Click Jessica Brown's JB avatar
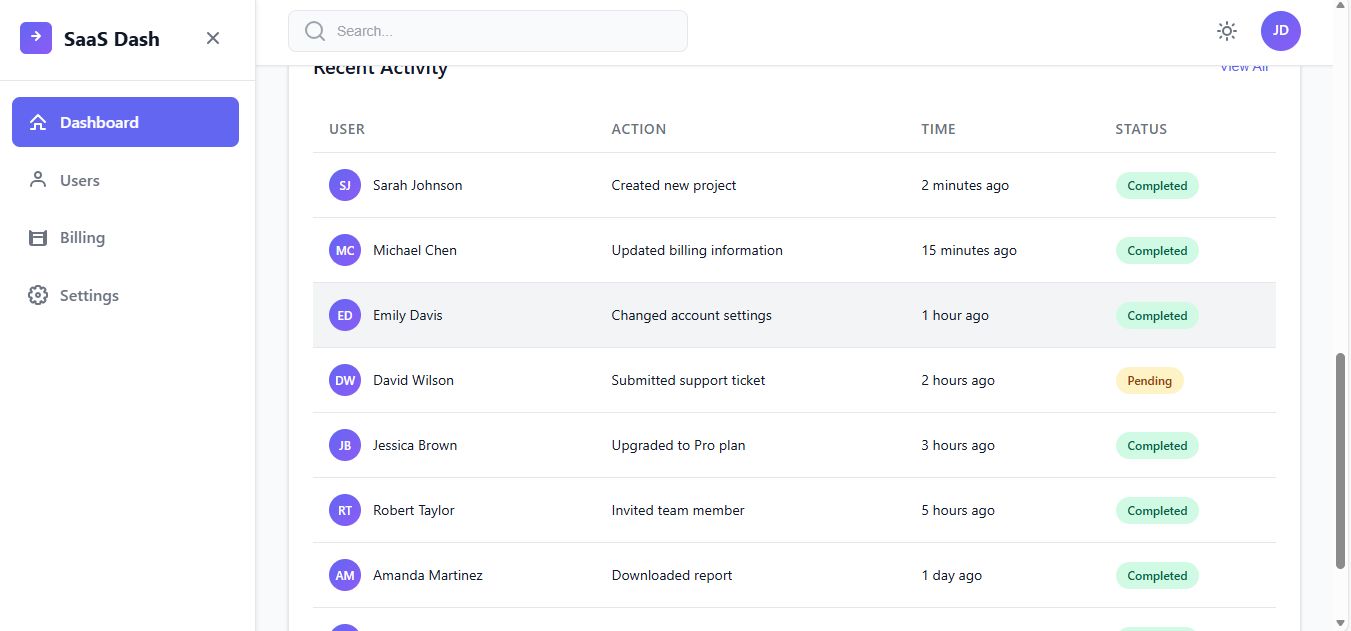The height and width of the screenshot is (631, 1351). [x=345, y=445]
